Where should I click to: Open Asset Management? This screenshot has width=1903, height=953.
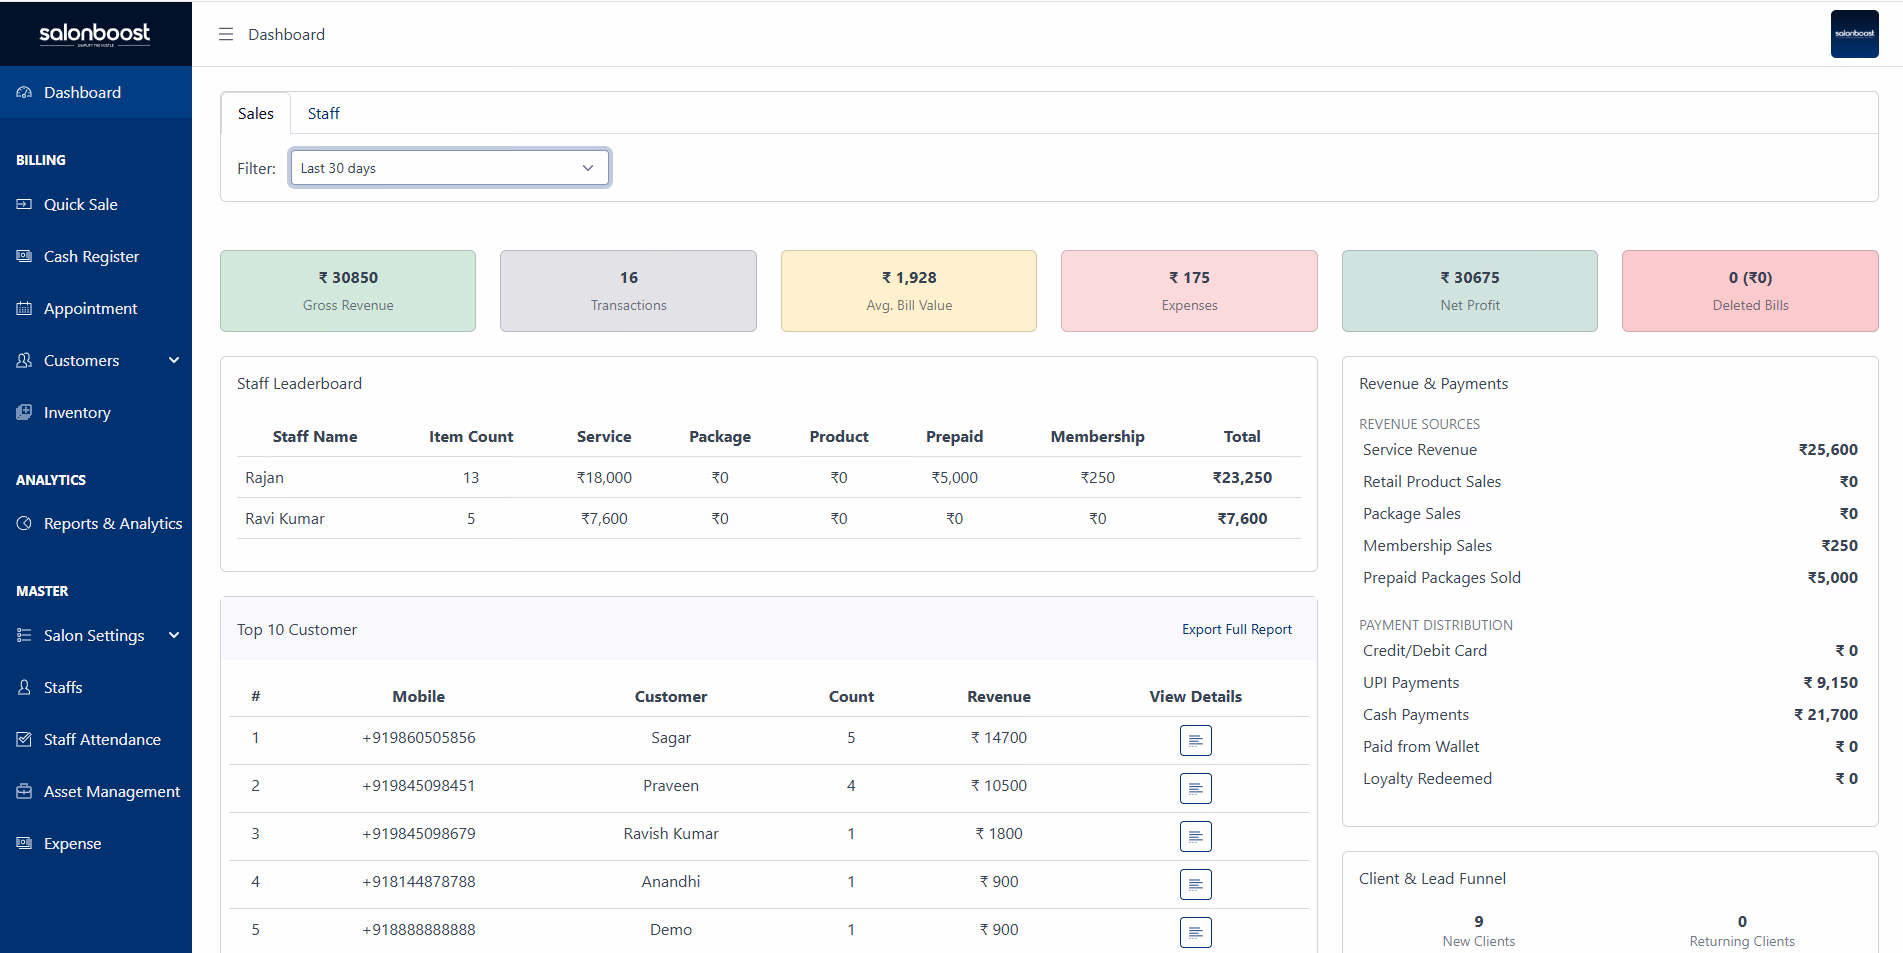click(x=96, y=791)
